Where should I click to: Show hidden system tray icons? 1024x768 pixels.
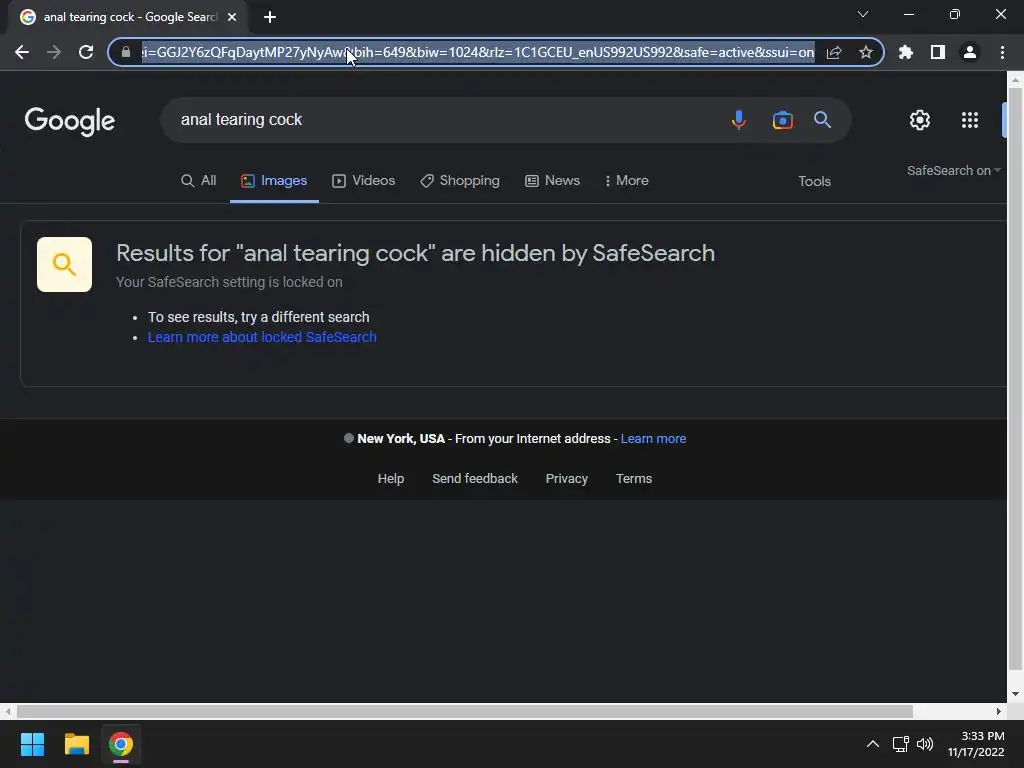pyautogui.click(x=872, y=744)
